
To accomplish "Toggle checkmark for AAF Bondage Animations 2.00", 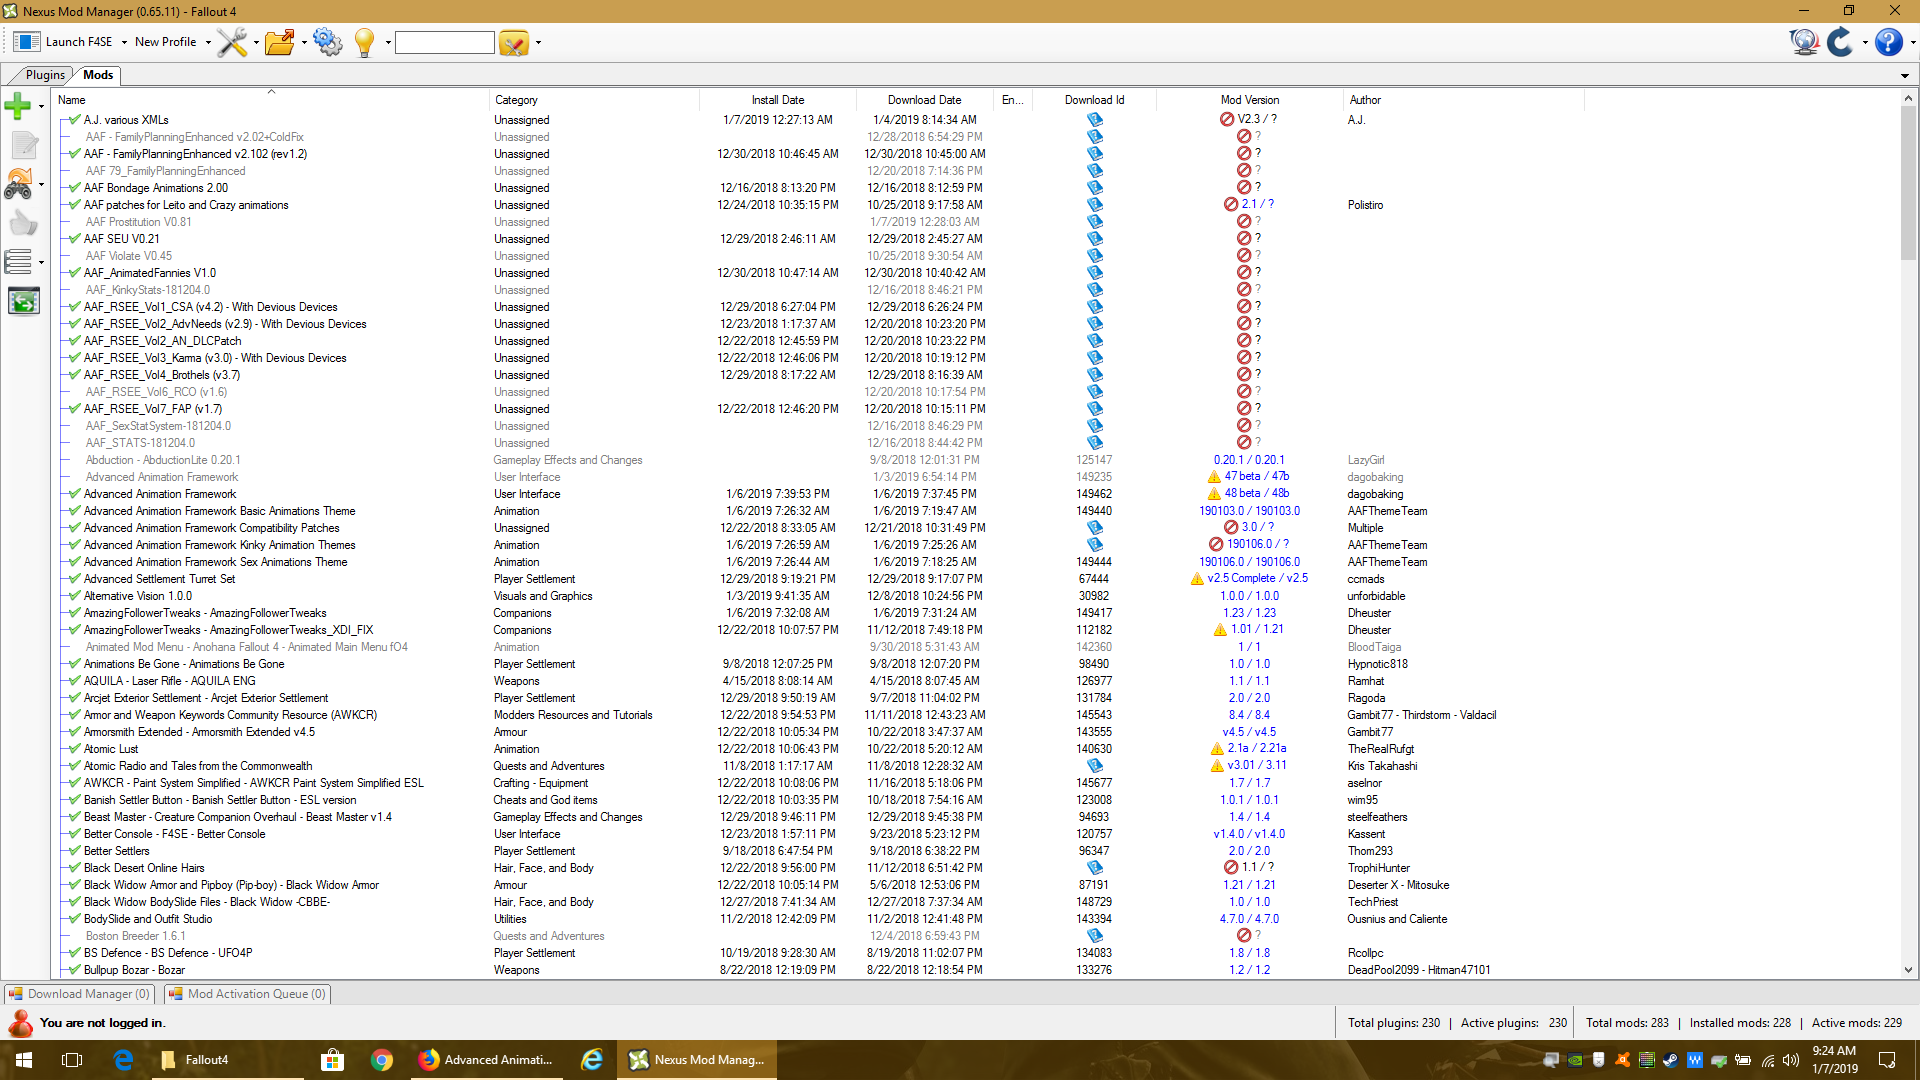I will [x=75, y=188].
